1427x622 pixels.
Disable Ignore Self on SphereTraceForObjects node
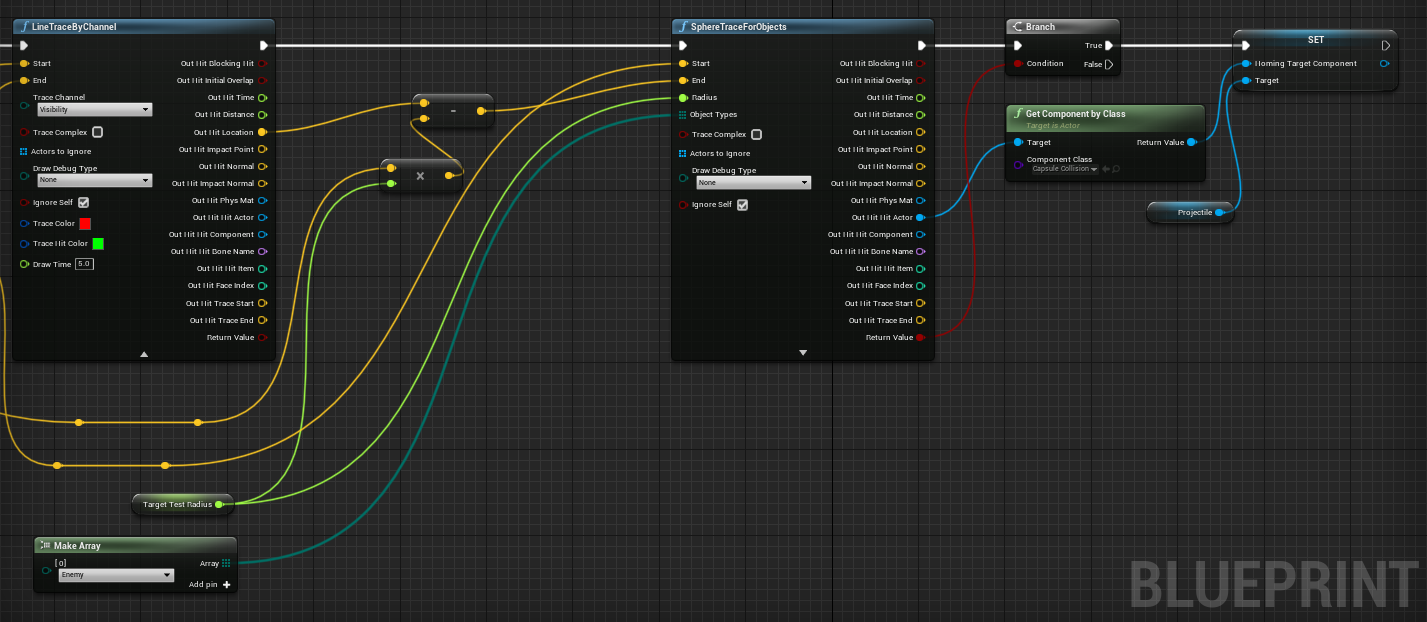coord(742,205)
